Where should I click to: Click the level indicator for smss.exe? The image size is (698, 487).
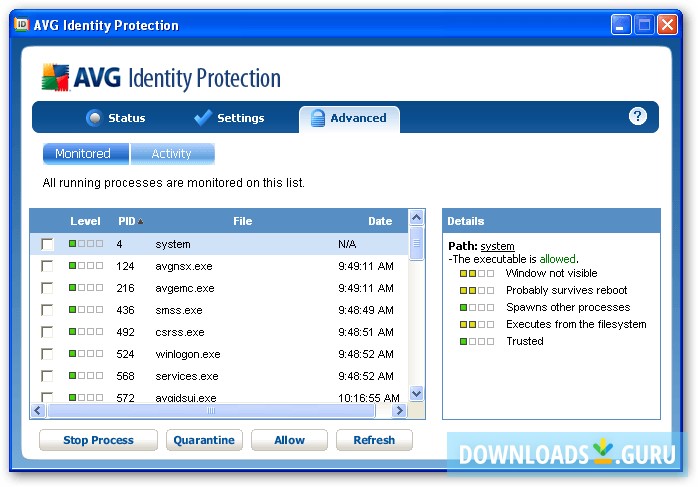pos(86,309)
